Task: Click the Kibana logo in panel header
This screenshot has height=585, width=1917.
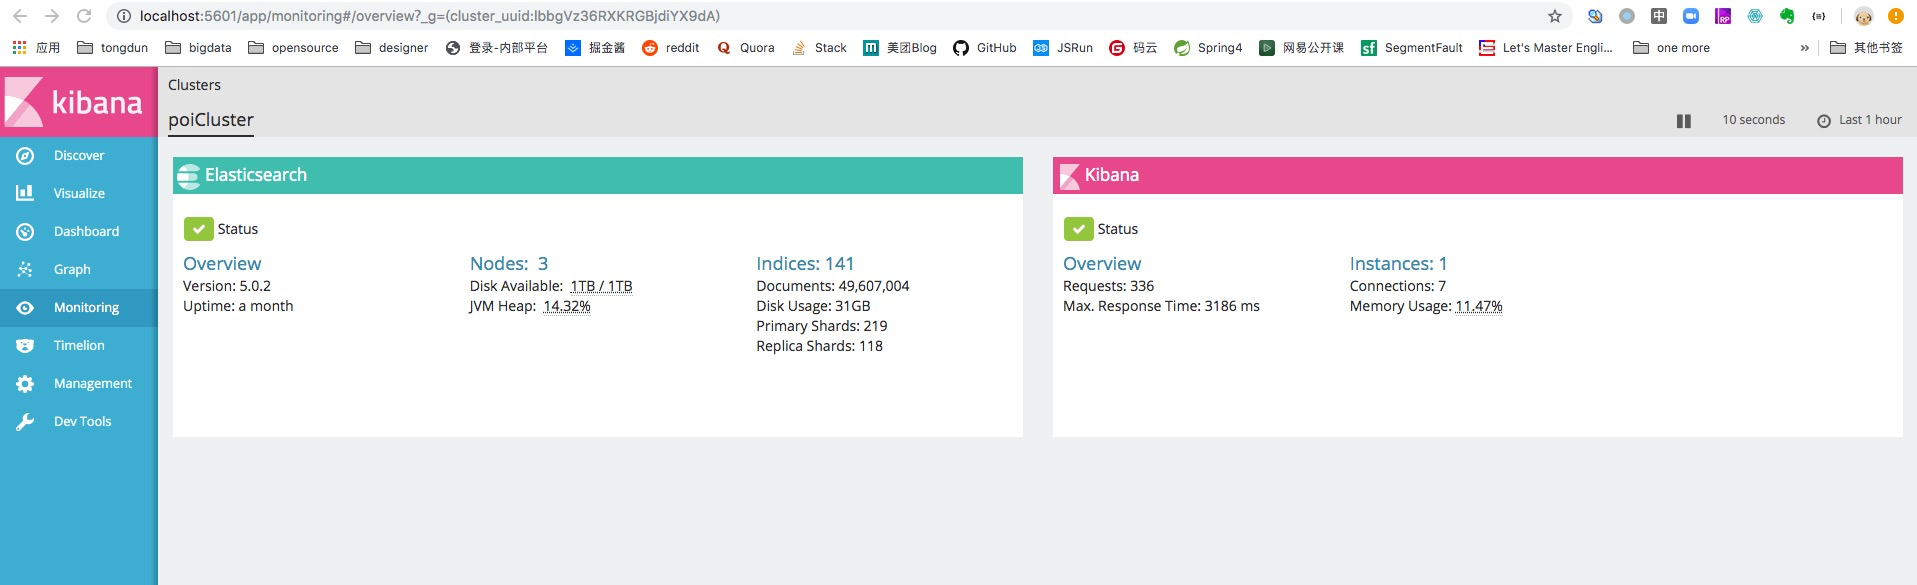Action: (1069, 176)
